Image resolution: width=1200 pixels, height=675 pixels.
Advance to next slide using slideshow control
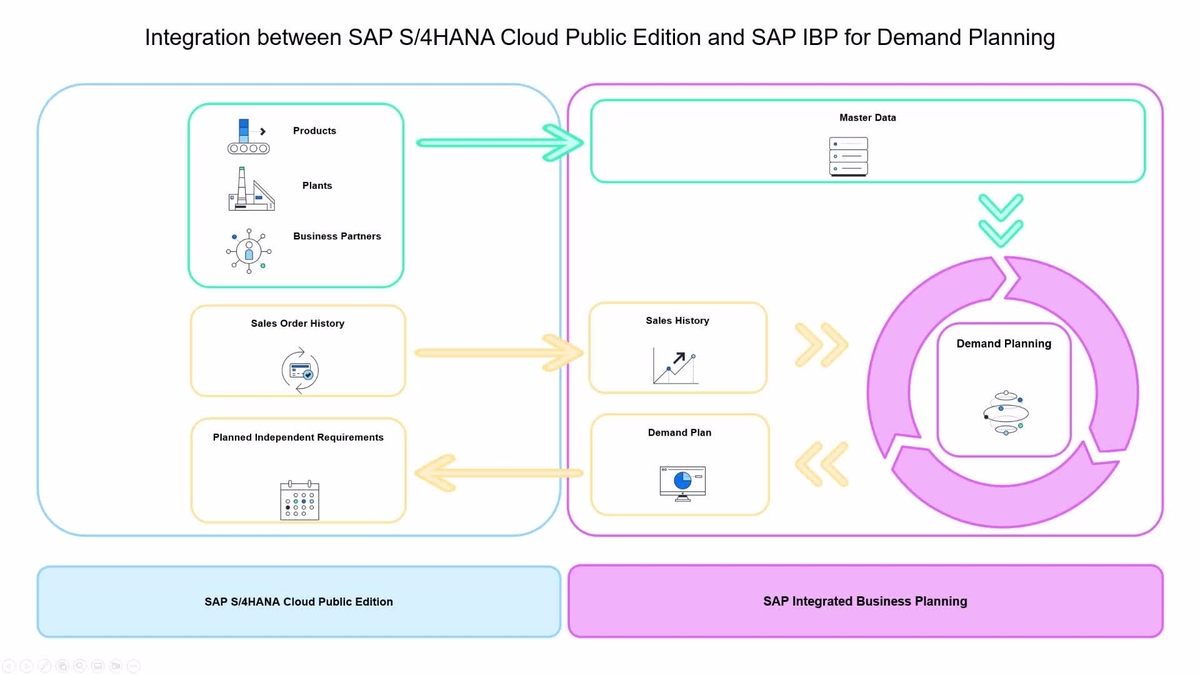27,666
